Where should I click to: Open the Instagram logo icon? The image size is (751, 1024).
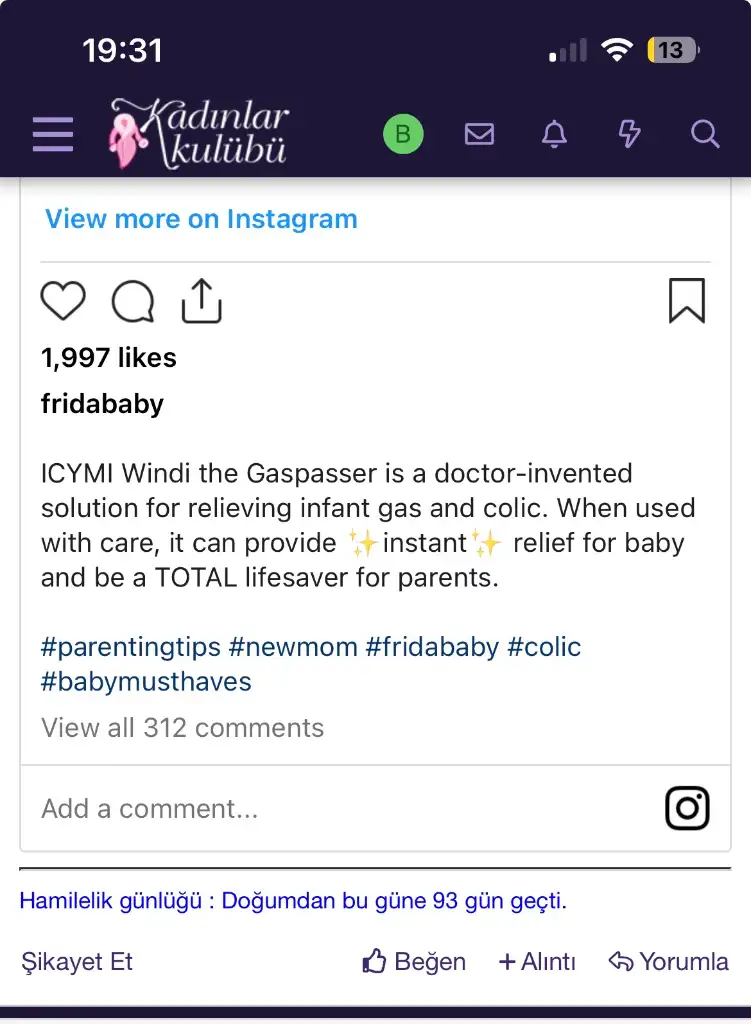tap(687, 808)
